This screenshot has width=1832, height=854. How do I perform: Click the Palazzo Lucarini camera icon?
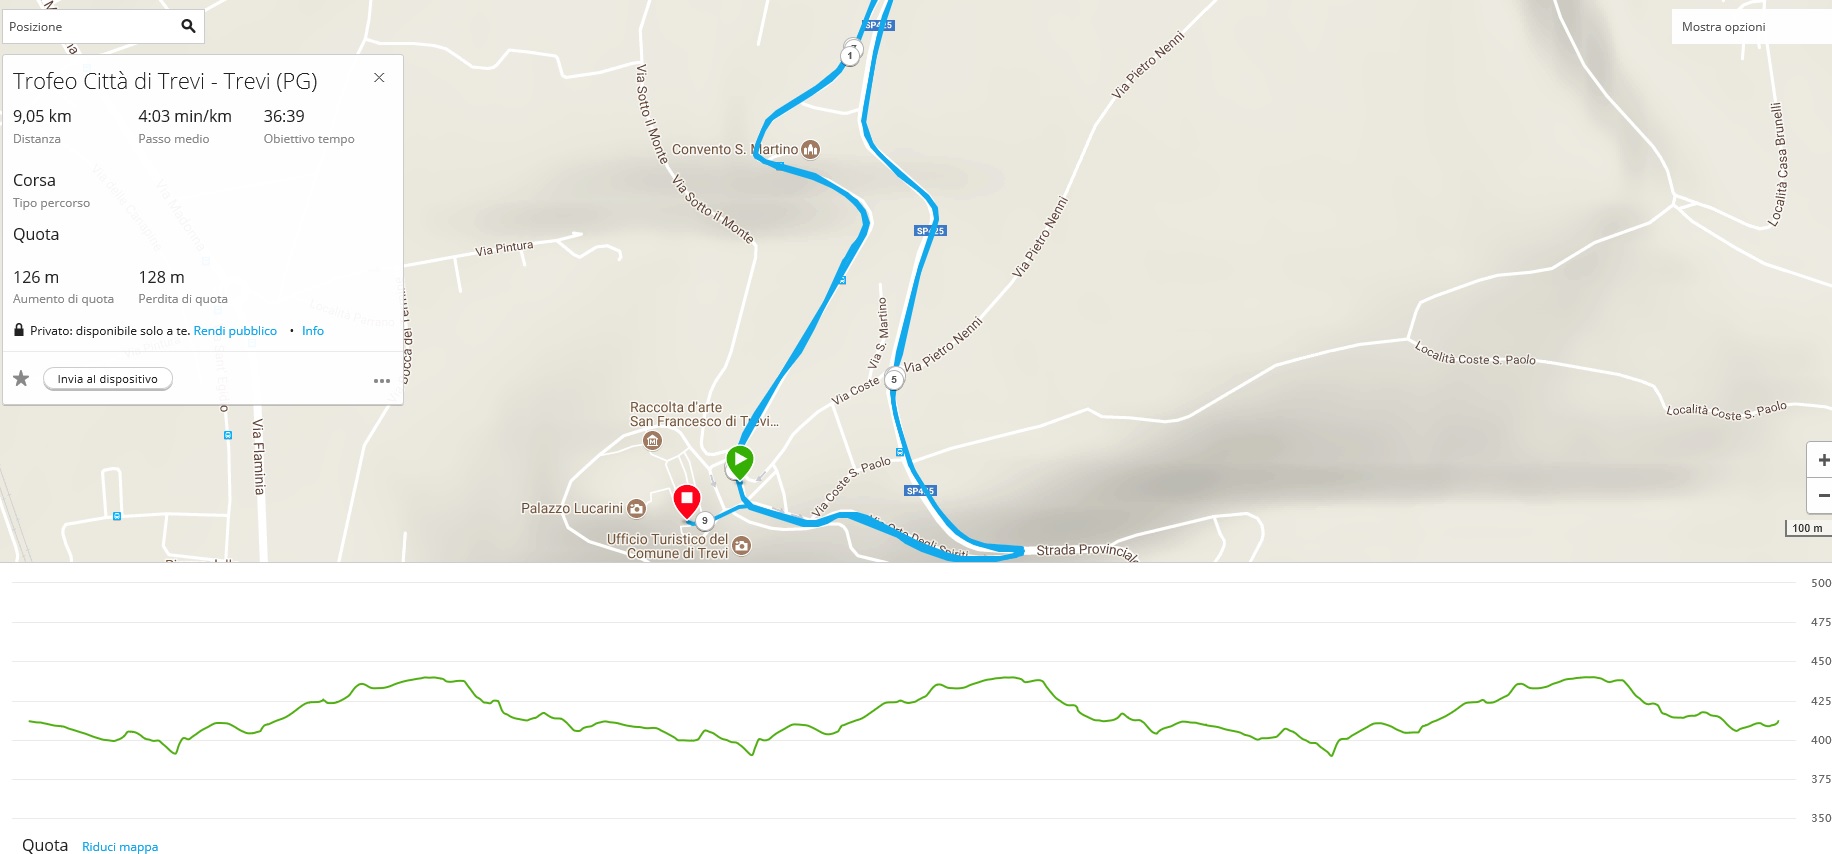pyautogui.click(x=636, y=509)
